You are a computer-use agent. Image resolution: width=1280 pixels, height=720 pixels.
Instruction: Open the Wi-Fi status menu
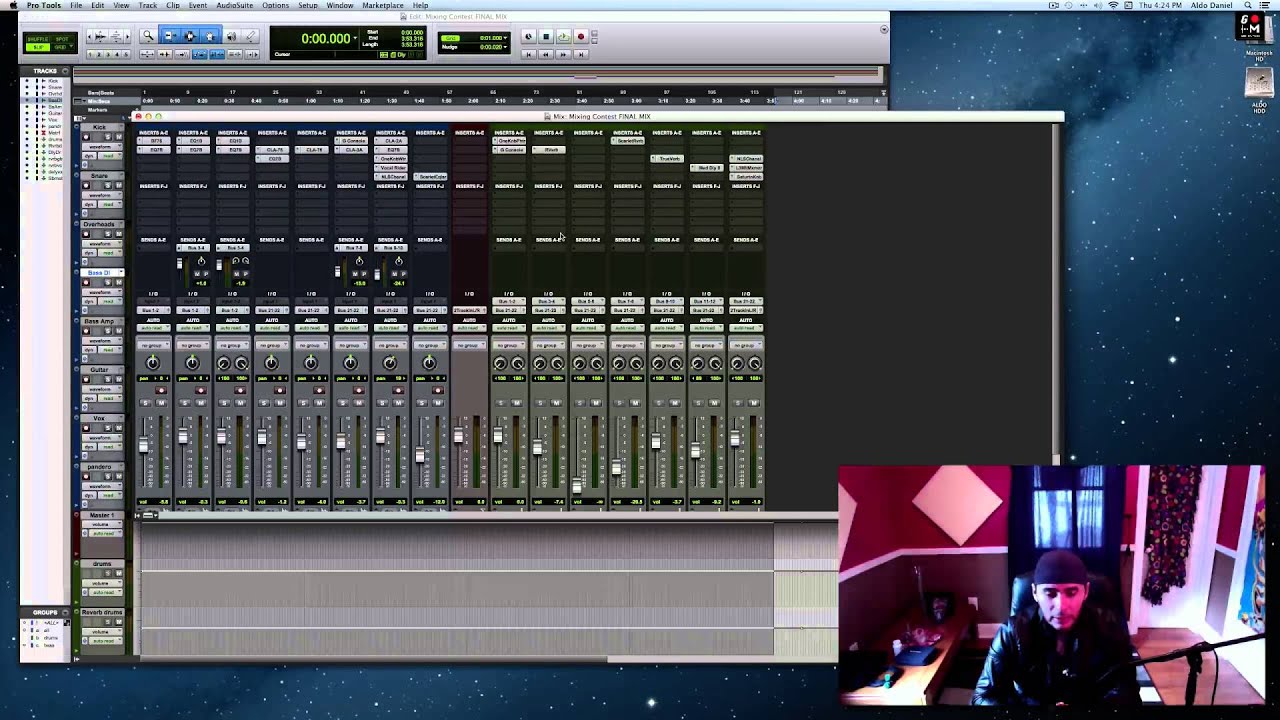1113,6
